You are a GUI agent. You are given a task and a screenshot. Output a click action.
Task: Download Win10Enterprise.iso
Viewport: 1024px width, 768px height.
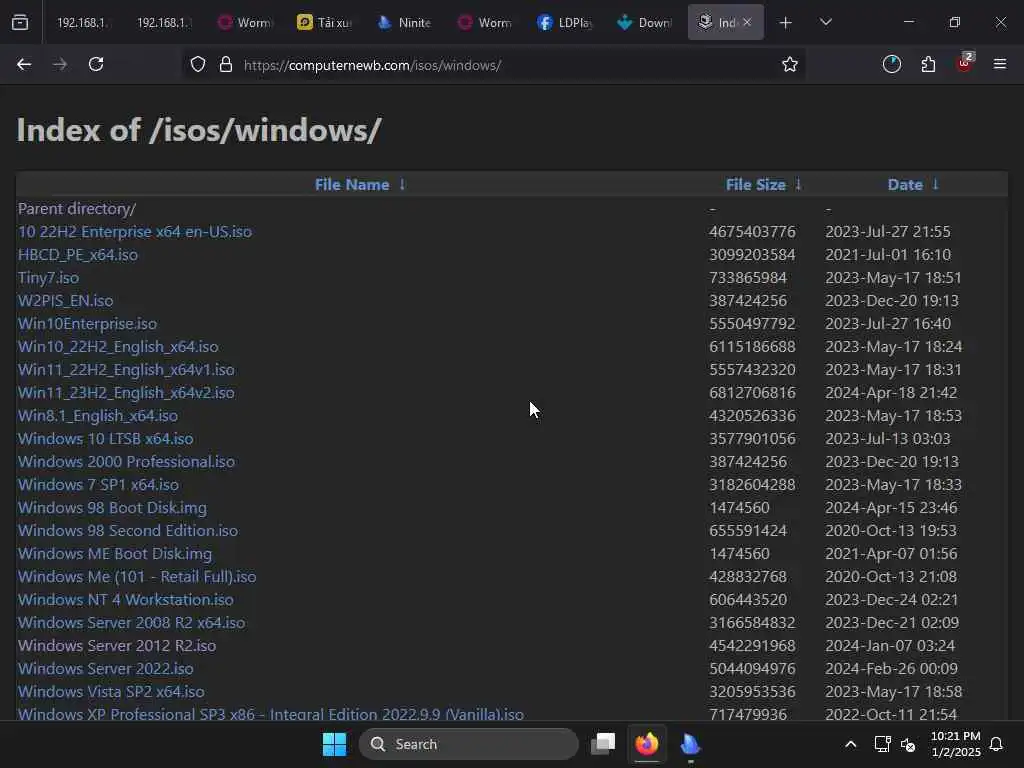coord(88,323)
